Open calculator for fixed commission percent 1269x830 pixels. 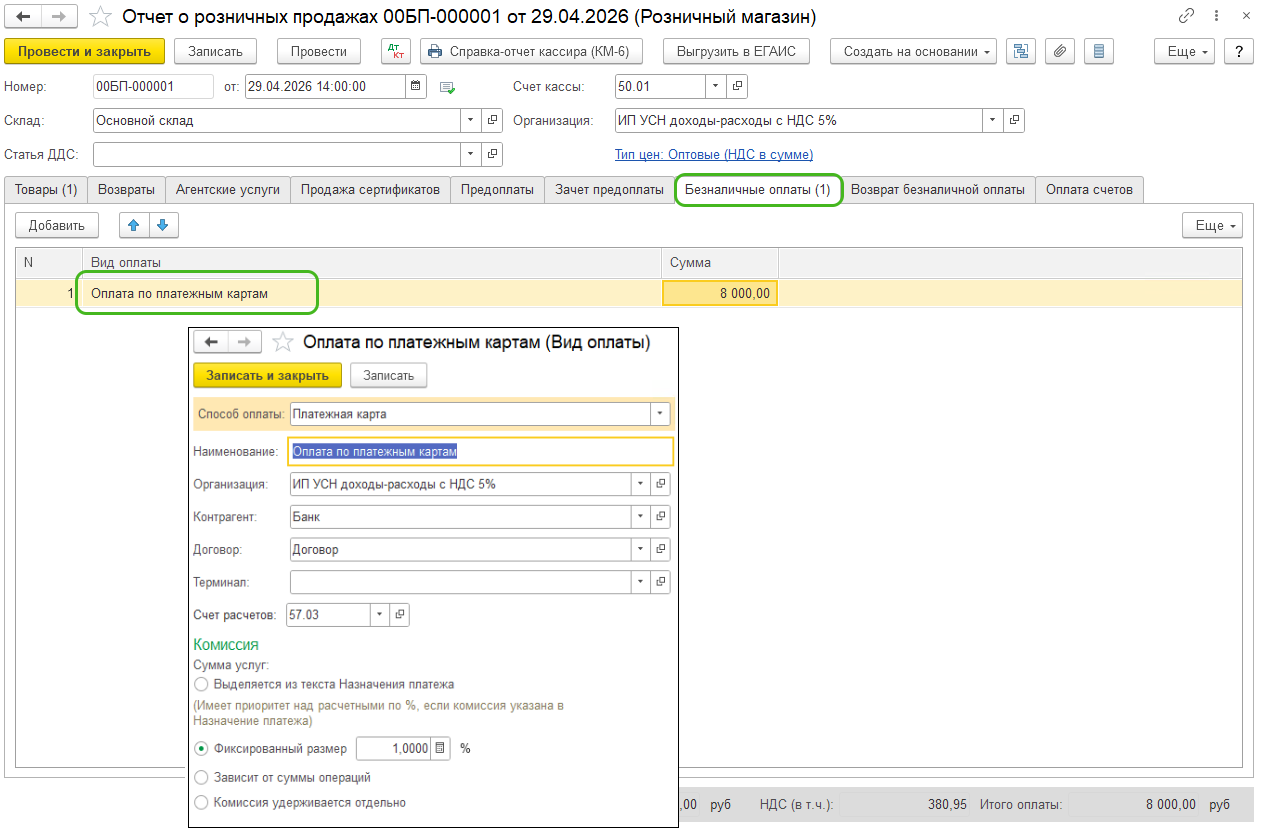(x=440, y=748)
